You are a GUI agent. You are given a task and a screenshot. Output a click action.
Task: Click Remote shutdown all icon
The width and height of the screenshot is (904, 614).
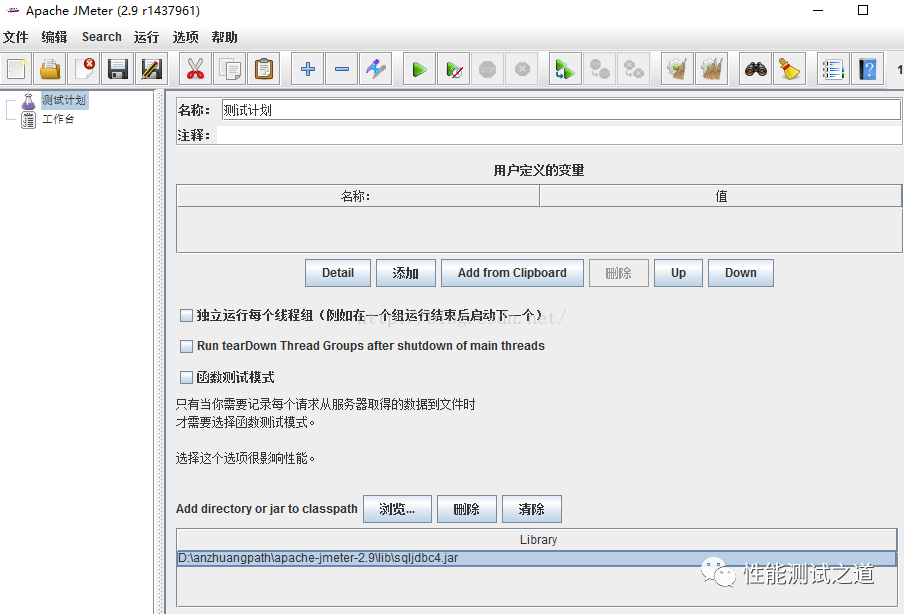(x=633, y=69)
